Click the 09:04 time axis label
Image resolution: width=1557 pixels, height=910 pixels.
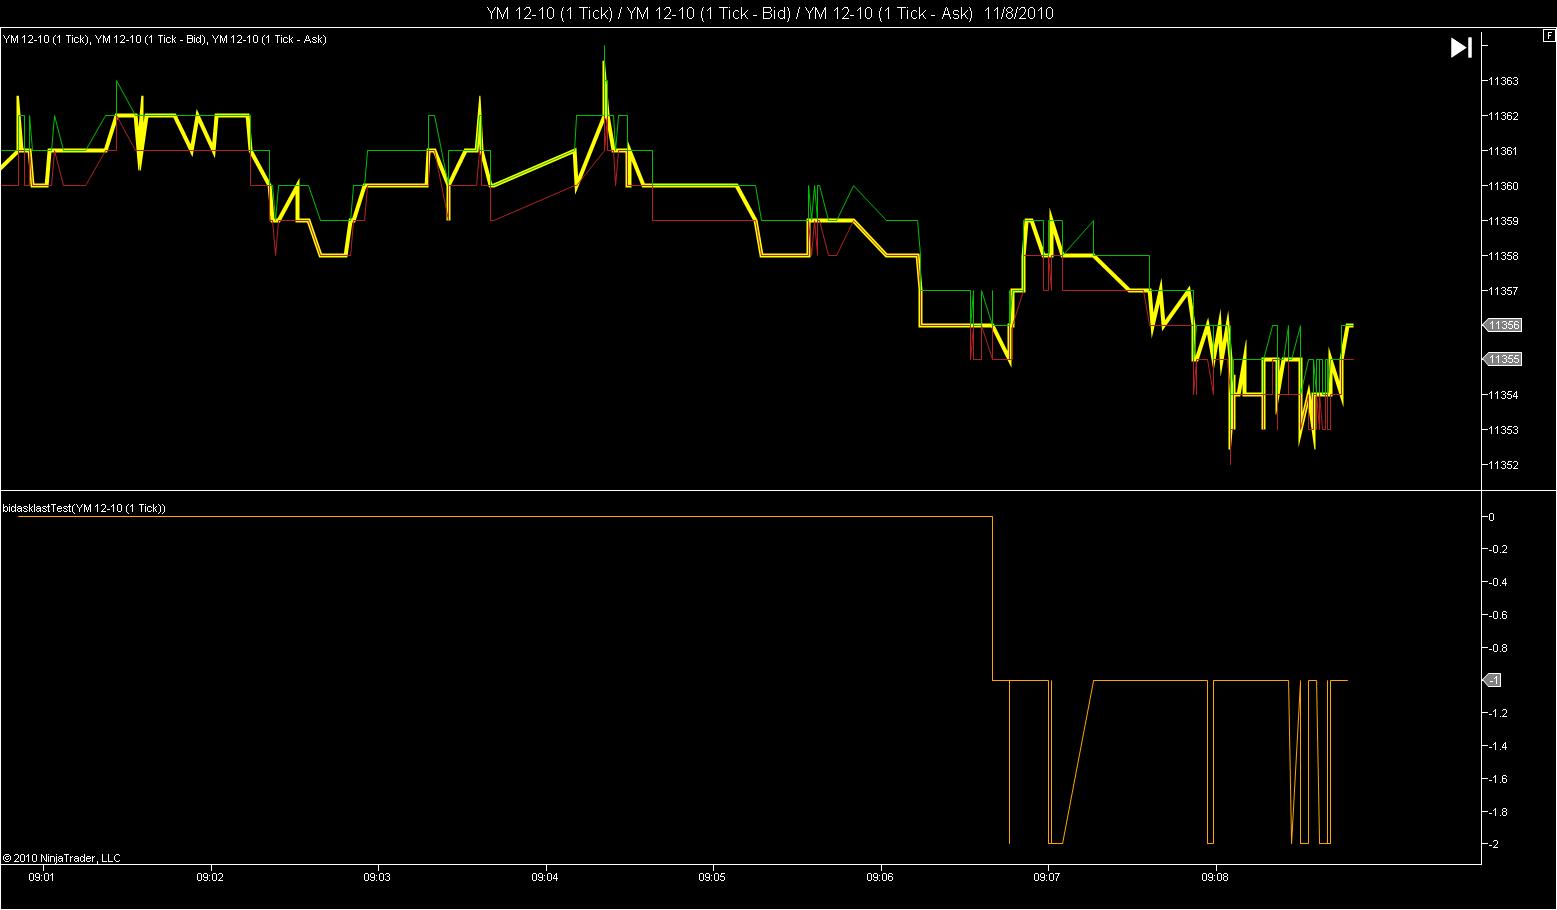pos(545,878)
